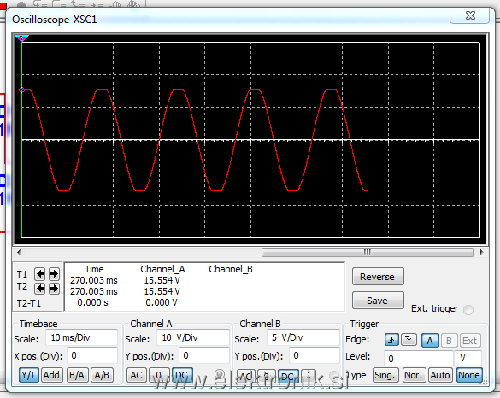The image size is (500, 398).
Task: Select falling edge trigger icon
Action: pyautogui.click(x=409, y=340)
